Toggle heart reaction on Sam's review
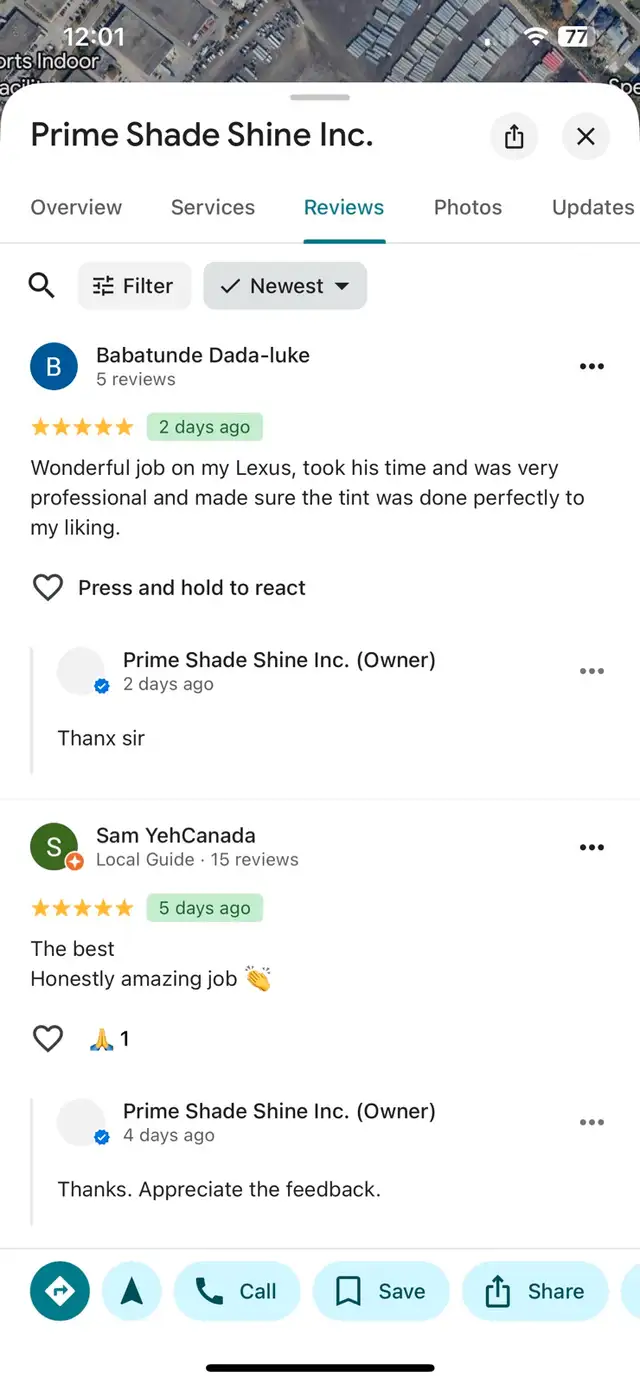The width and height of the screenshot is (640, 1384). click(x=48, y=1039)
